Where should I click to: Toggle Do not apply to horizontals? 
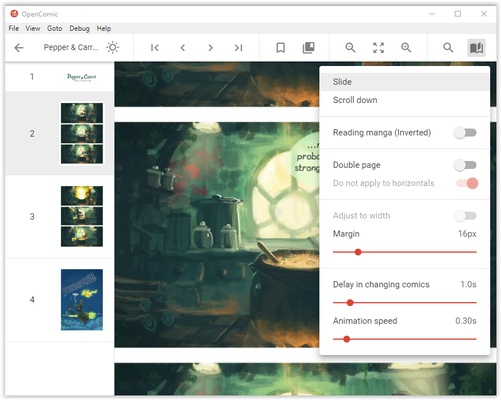467,183
